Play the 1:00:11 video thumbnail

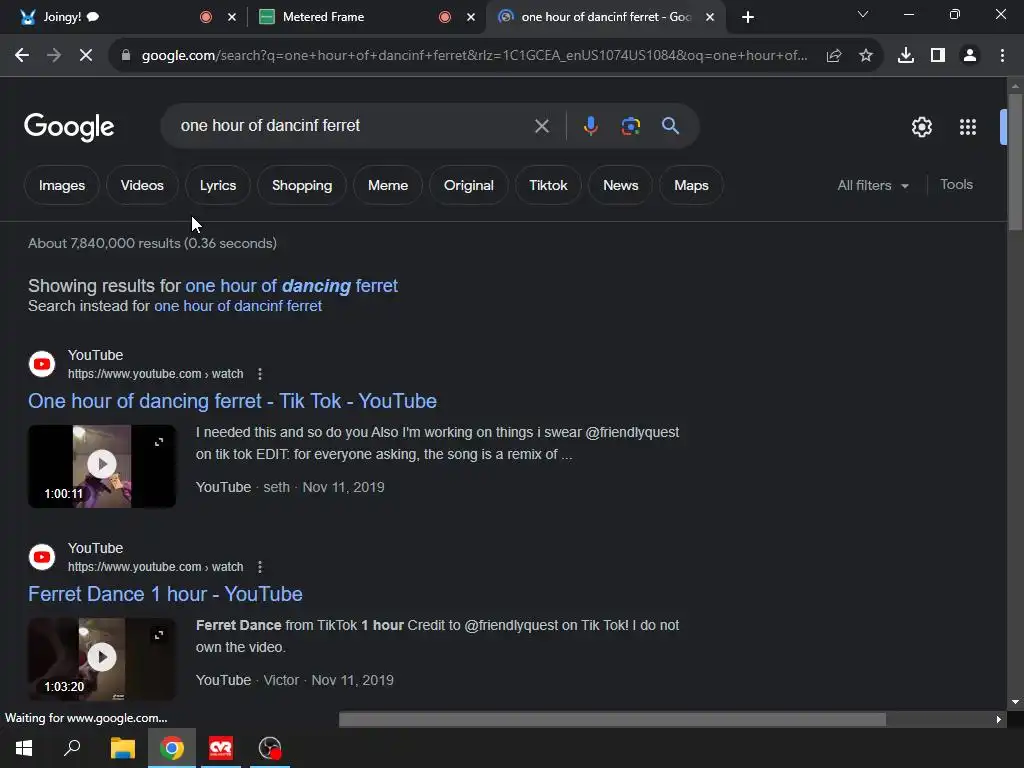tap(102, 466)
